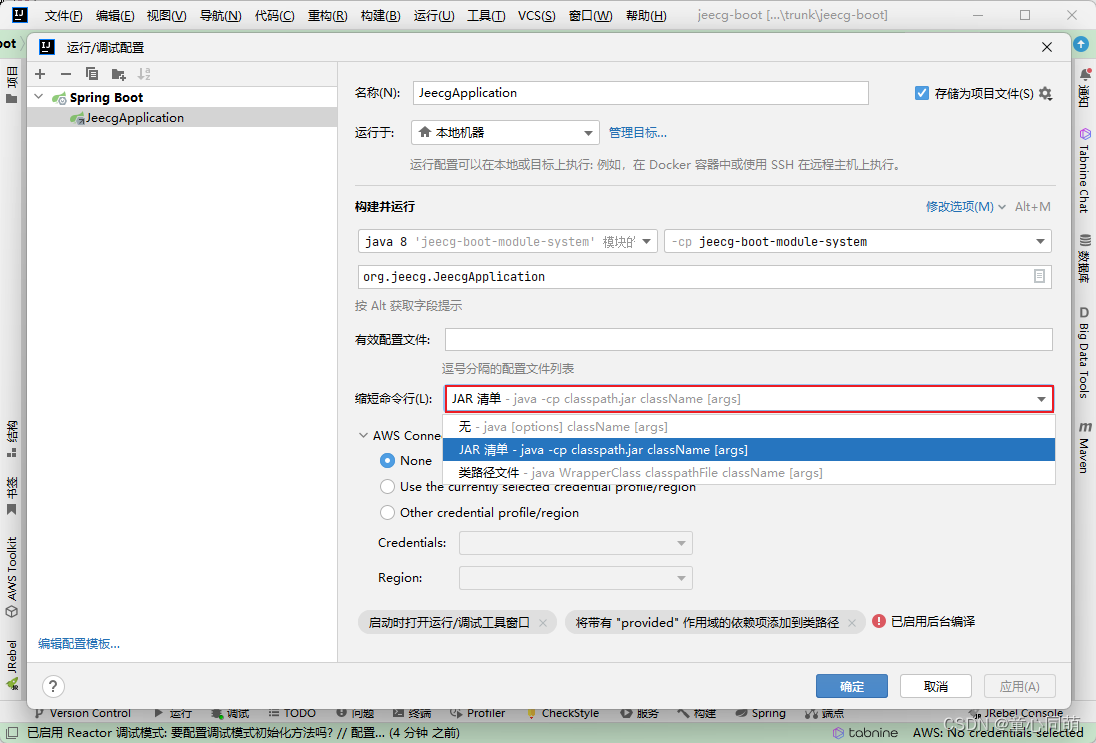This screenshot has width=1096, height=743.
Task: Choose 类路径文件 option in list
Action: [x=749, y=473]
